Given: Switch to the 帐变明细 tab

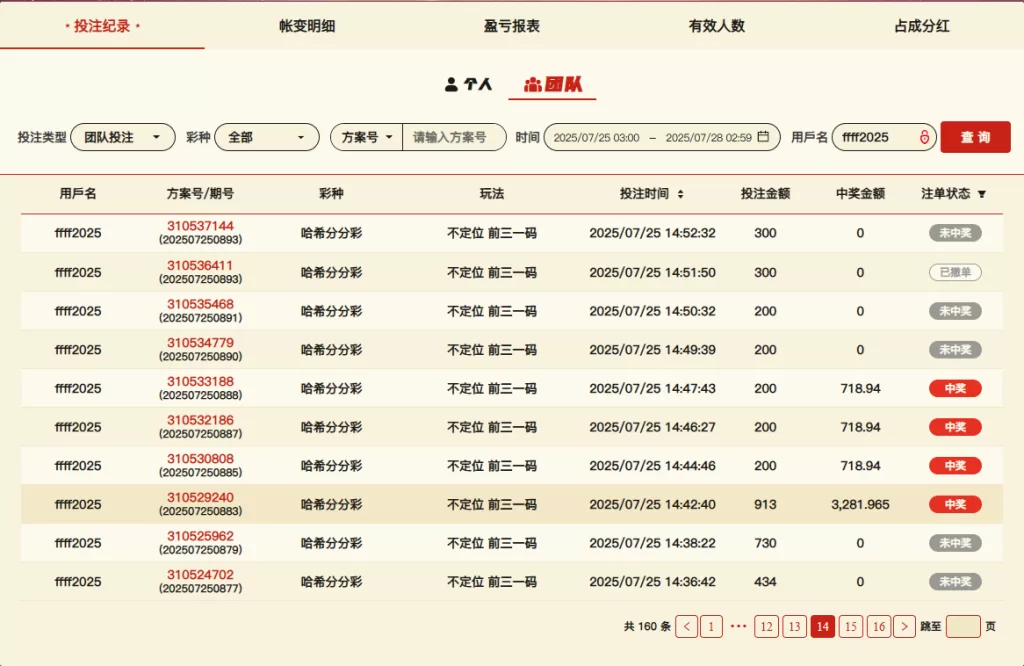Looking at the screenshot, I should point(307,26).
